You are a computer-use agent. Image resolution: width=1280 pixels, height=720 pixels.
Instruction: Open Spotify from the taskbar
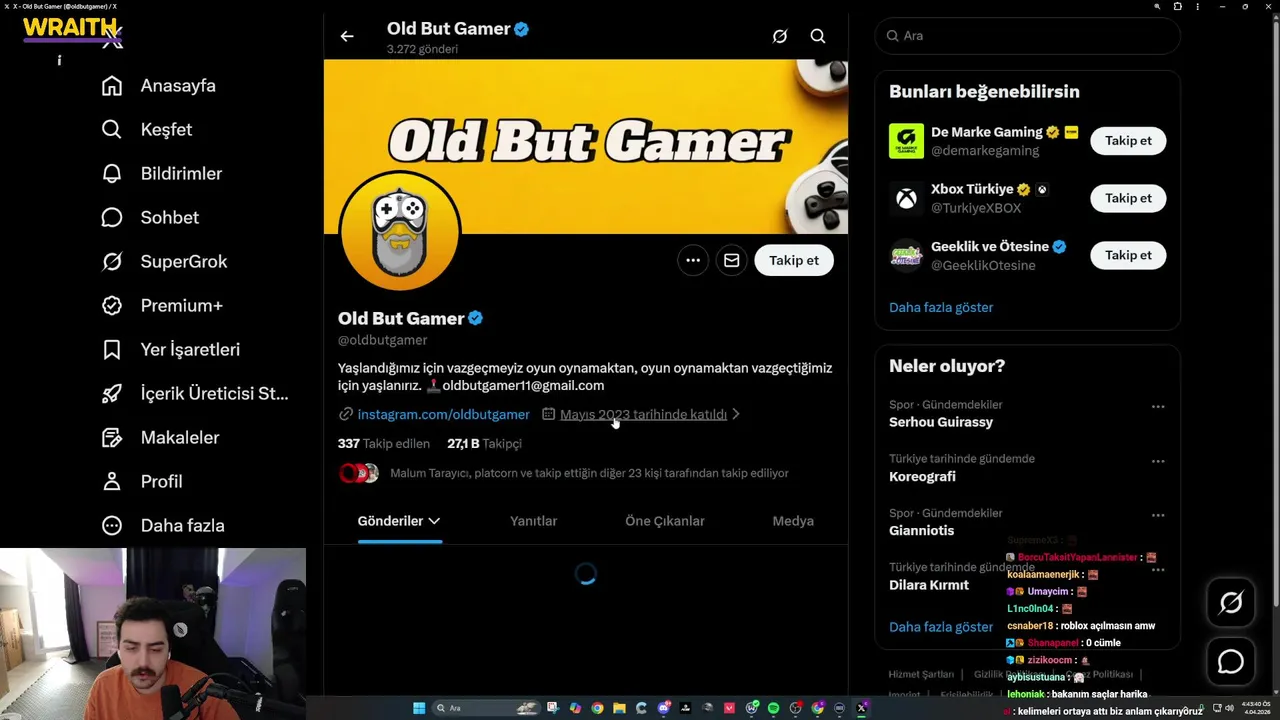(773, 708)
